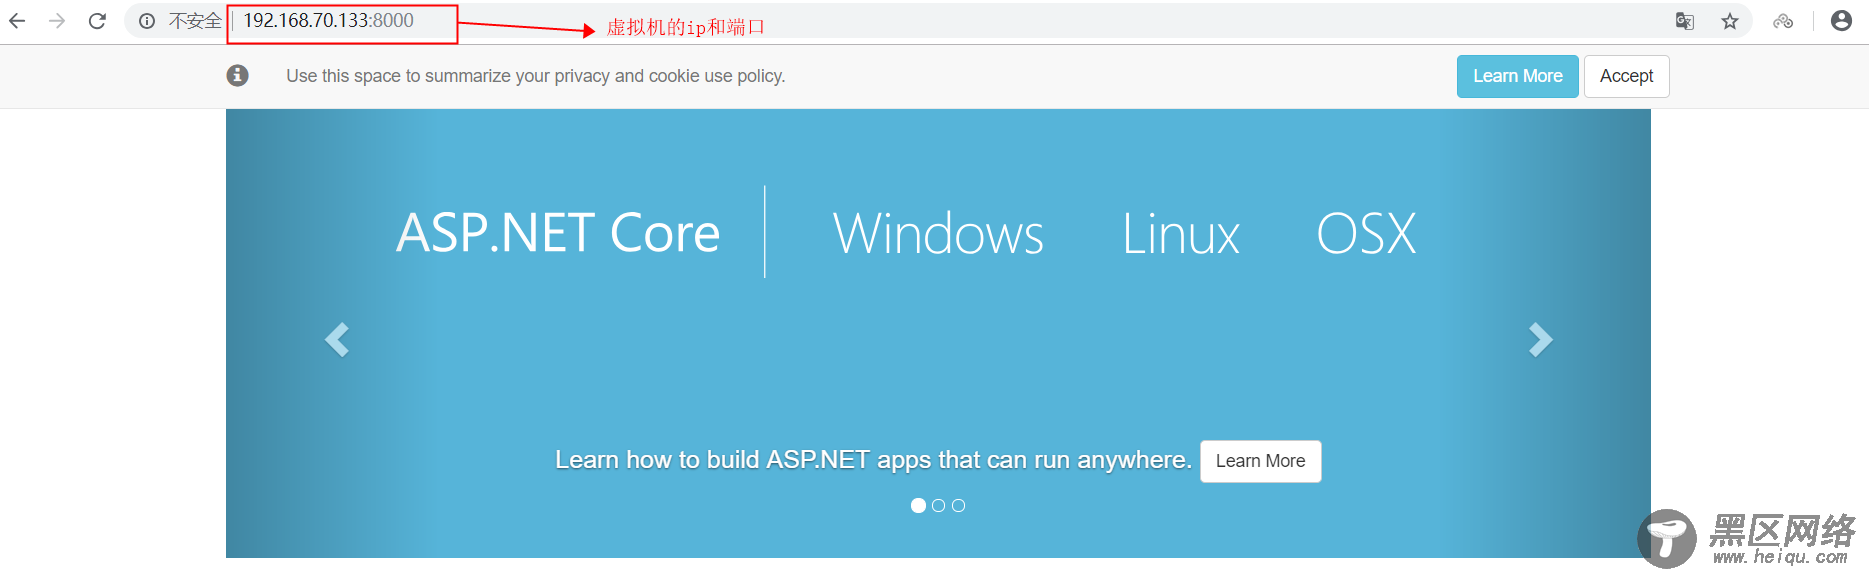
Task: Select the third carousel indicator dot
Action: pyautogui.click(x=958, y=506)
